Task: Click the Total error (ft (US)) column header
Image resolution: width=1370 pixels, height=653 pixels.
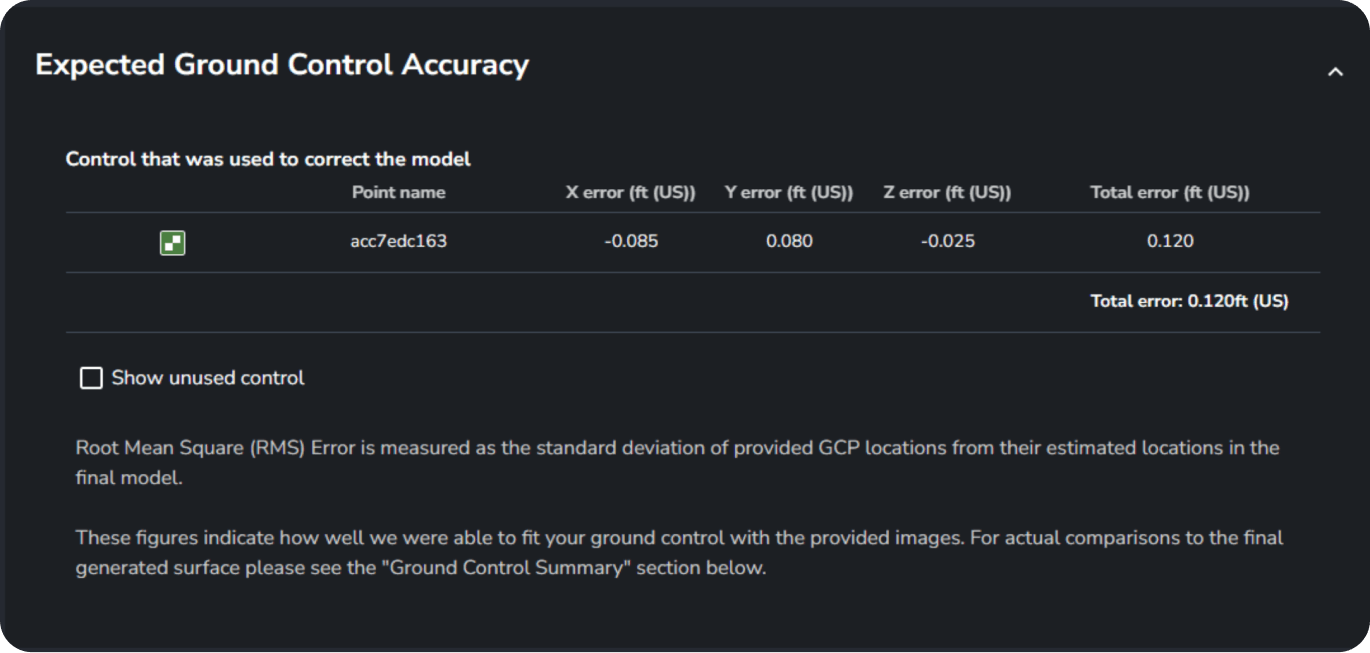Action: click(x=1170, y=192)
